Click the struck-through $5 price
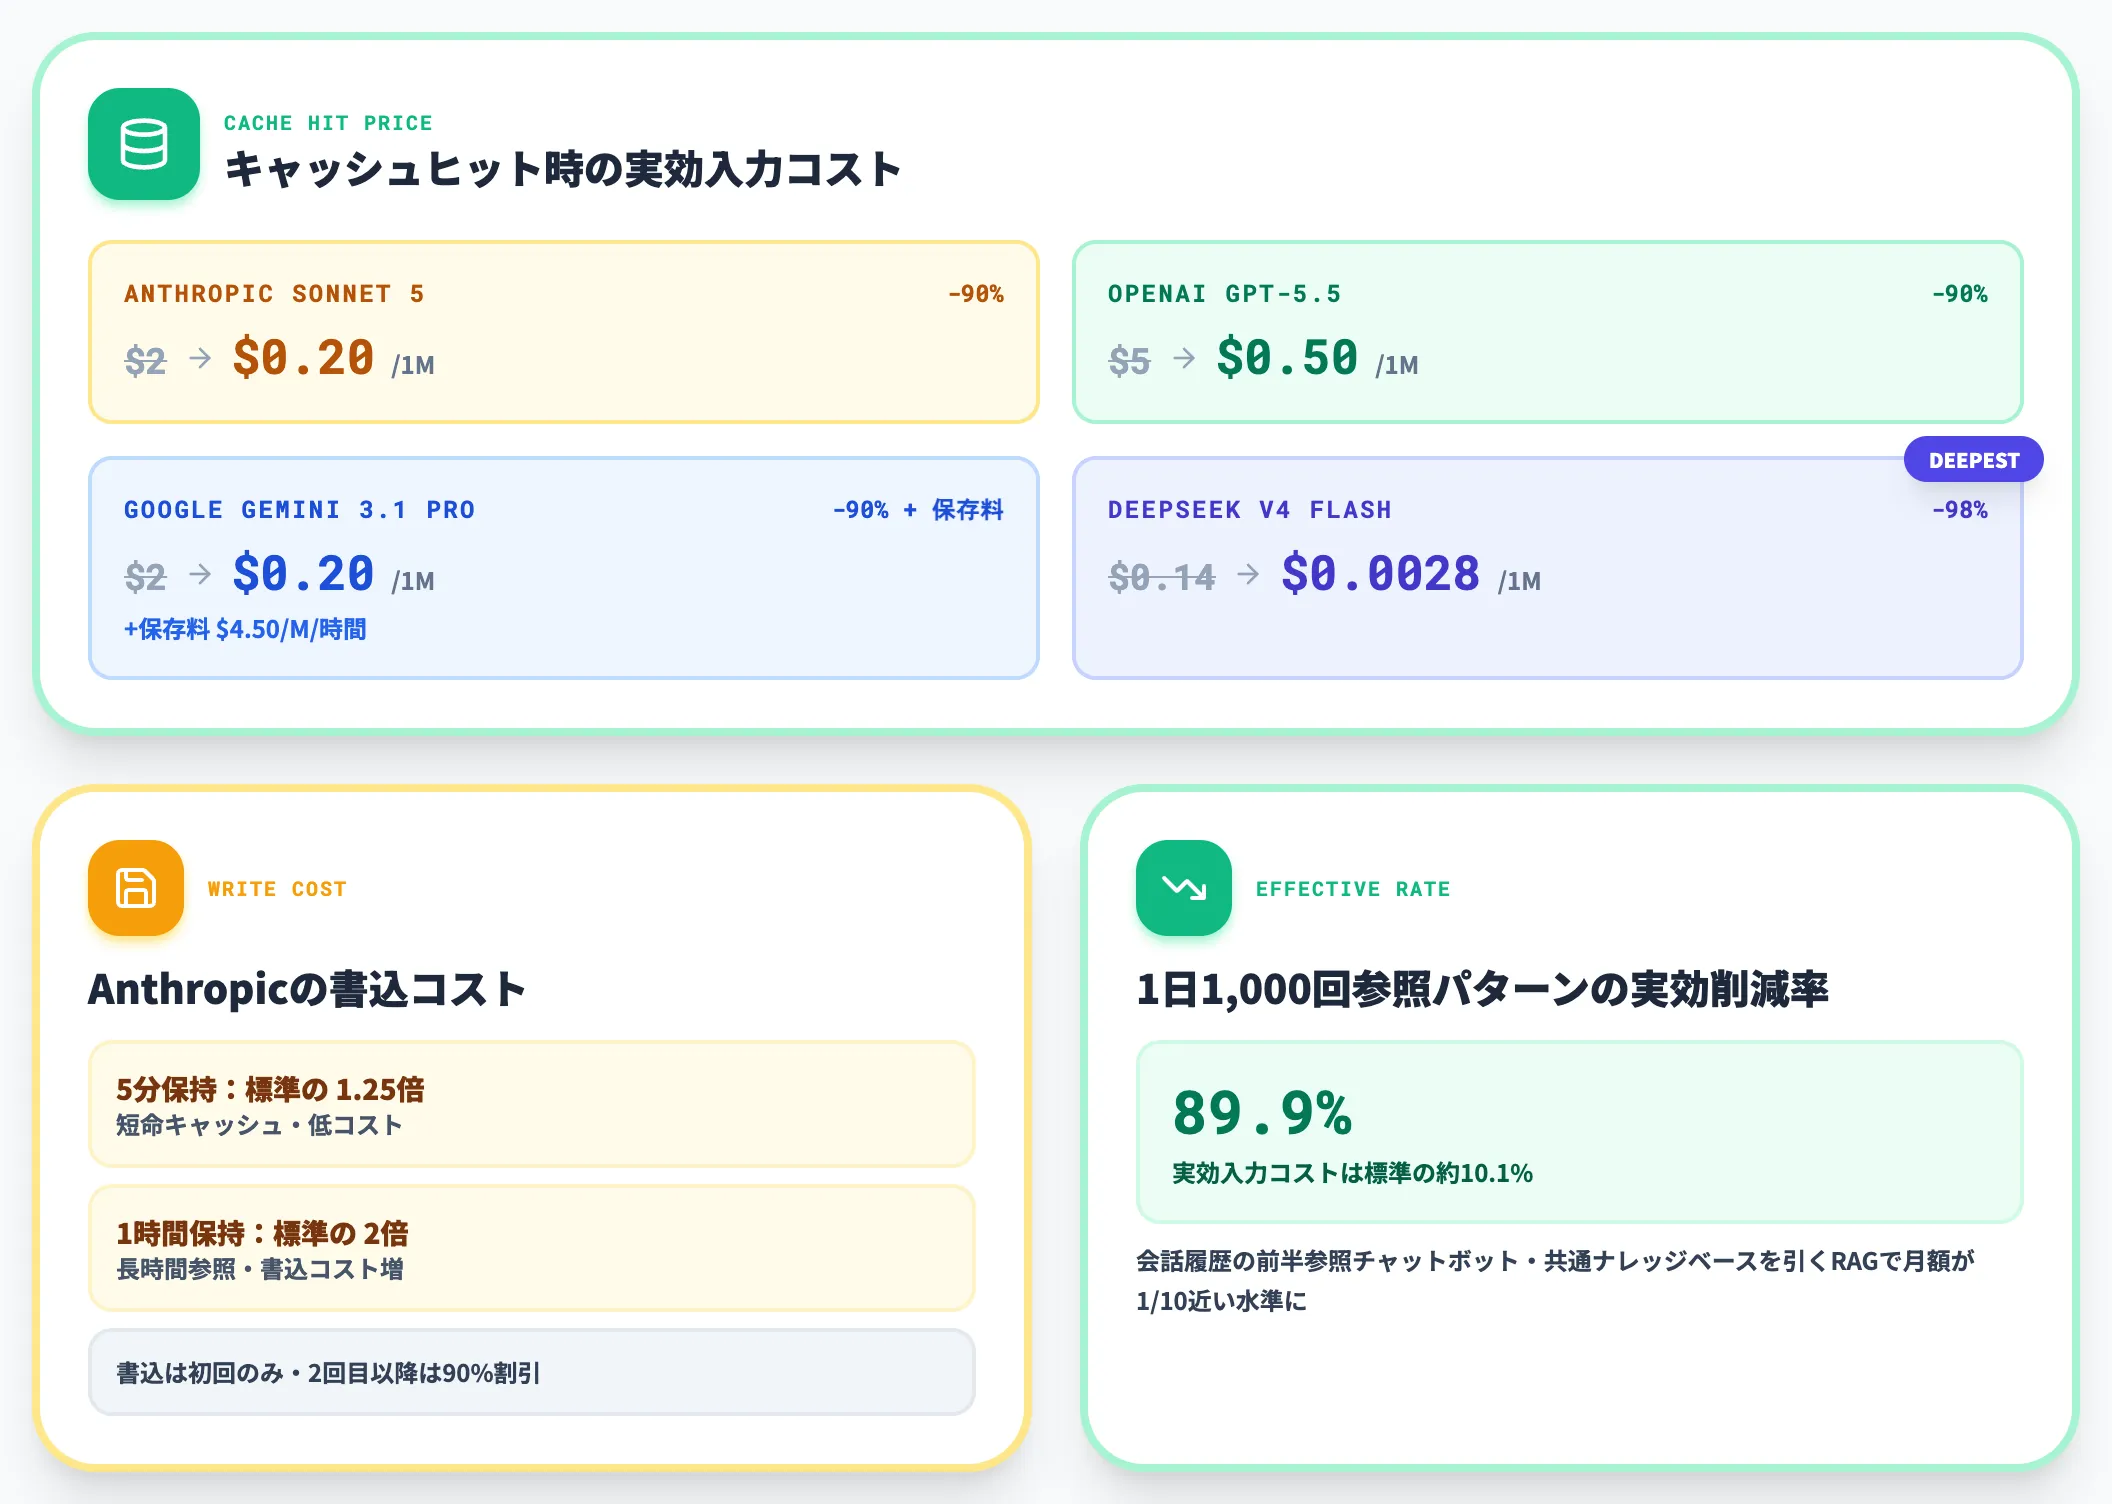Image resolution: width=2112 pixels, height=1504 pixels. (x=1130, y=361)
